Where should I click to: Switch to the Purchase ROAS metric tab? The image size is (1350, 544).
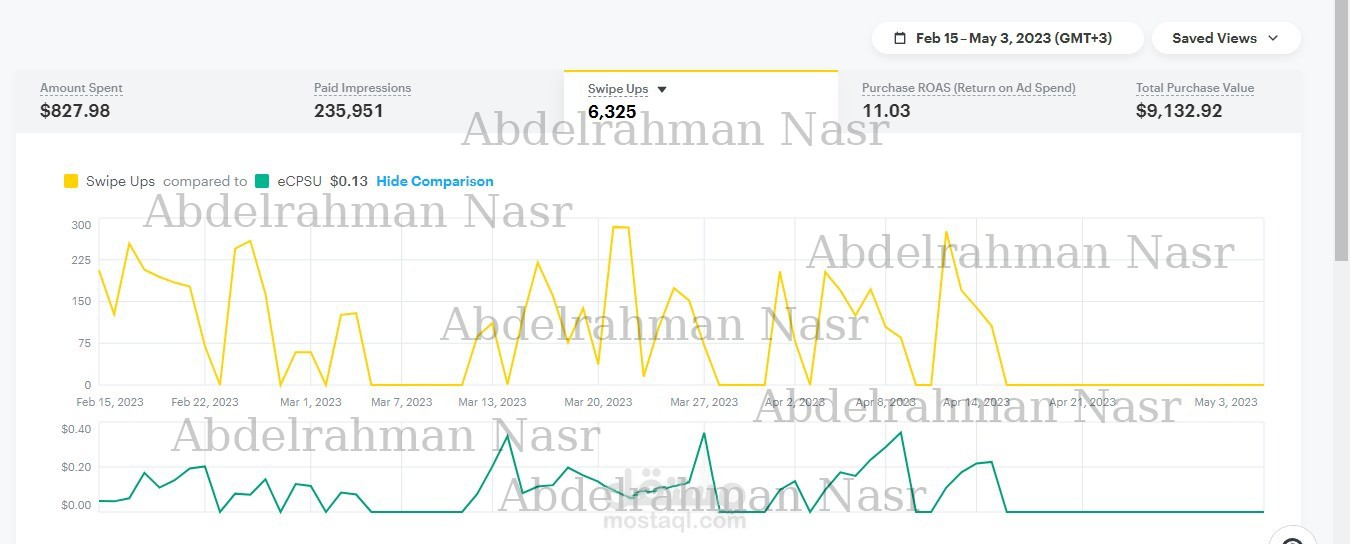click(x=975, y=101)
